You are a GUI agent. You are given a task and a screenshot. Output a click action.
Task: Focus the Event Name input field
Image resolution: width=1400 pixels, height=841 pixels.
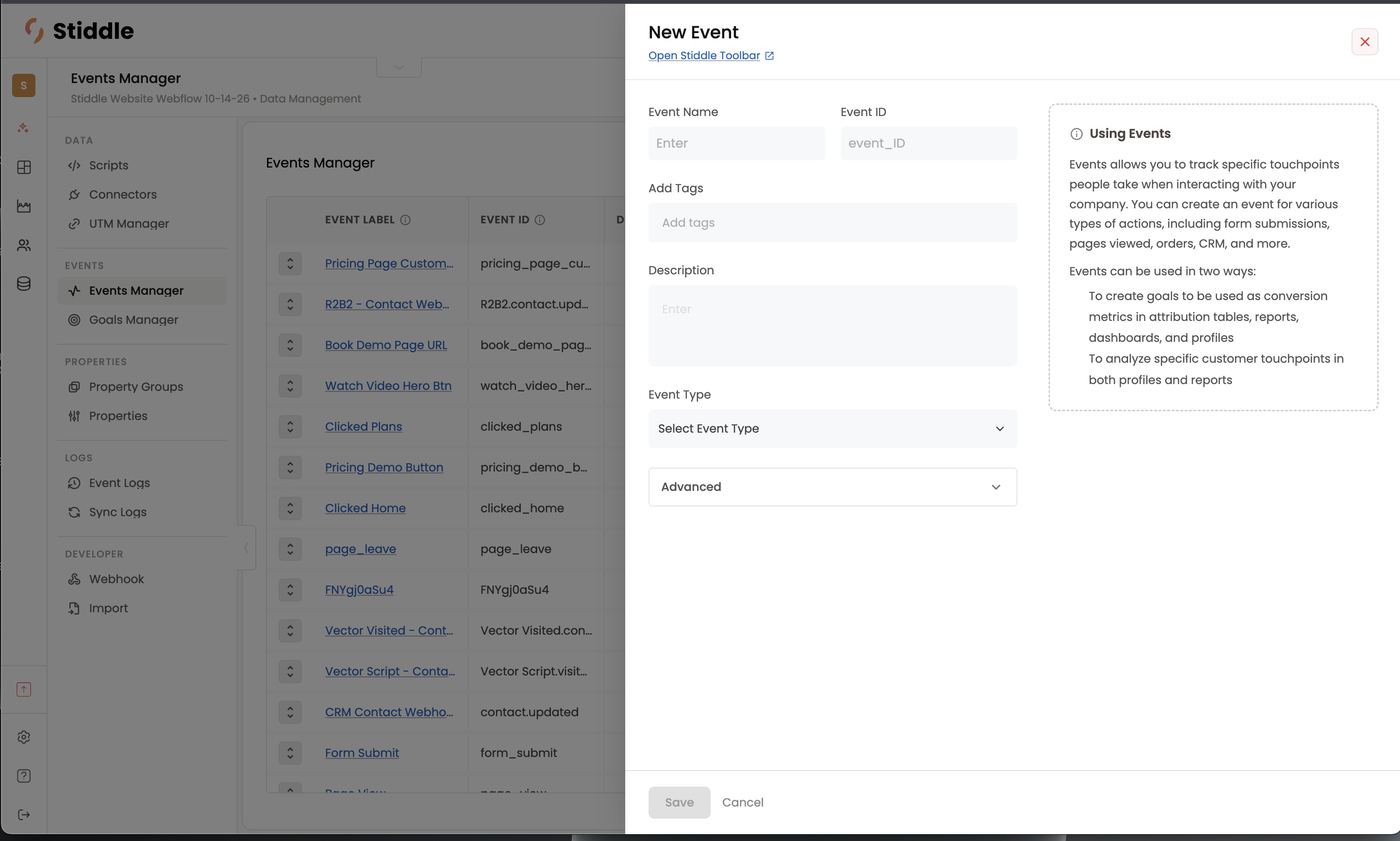(736, 143)
